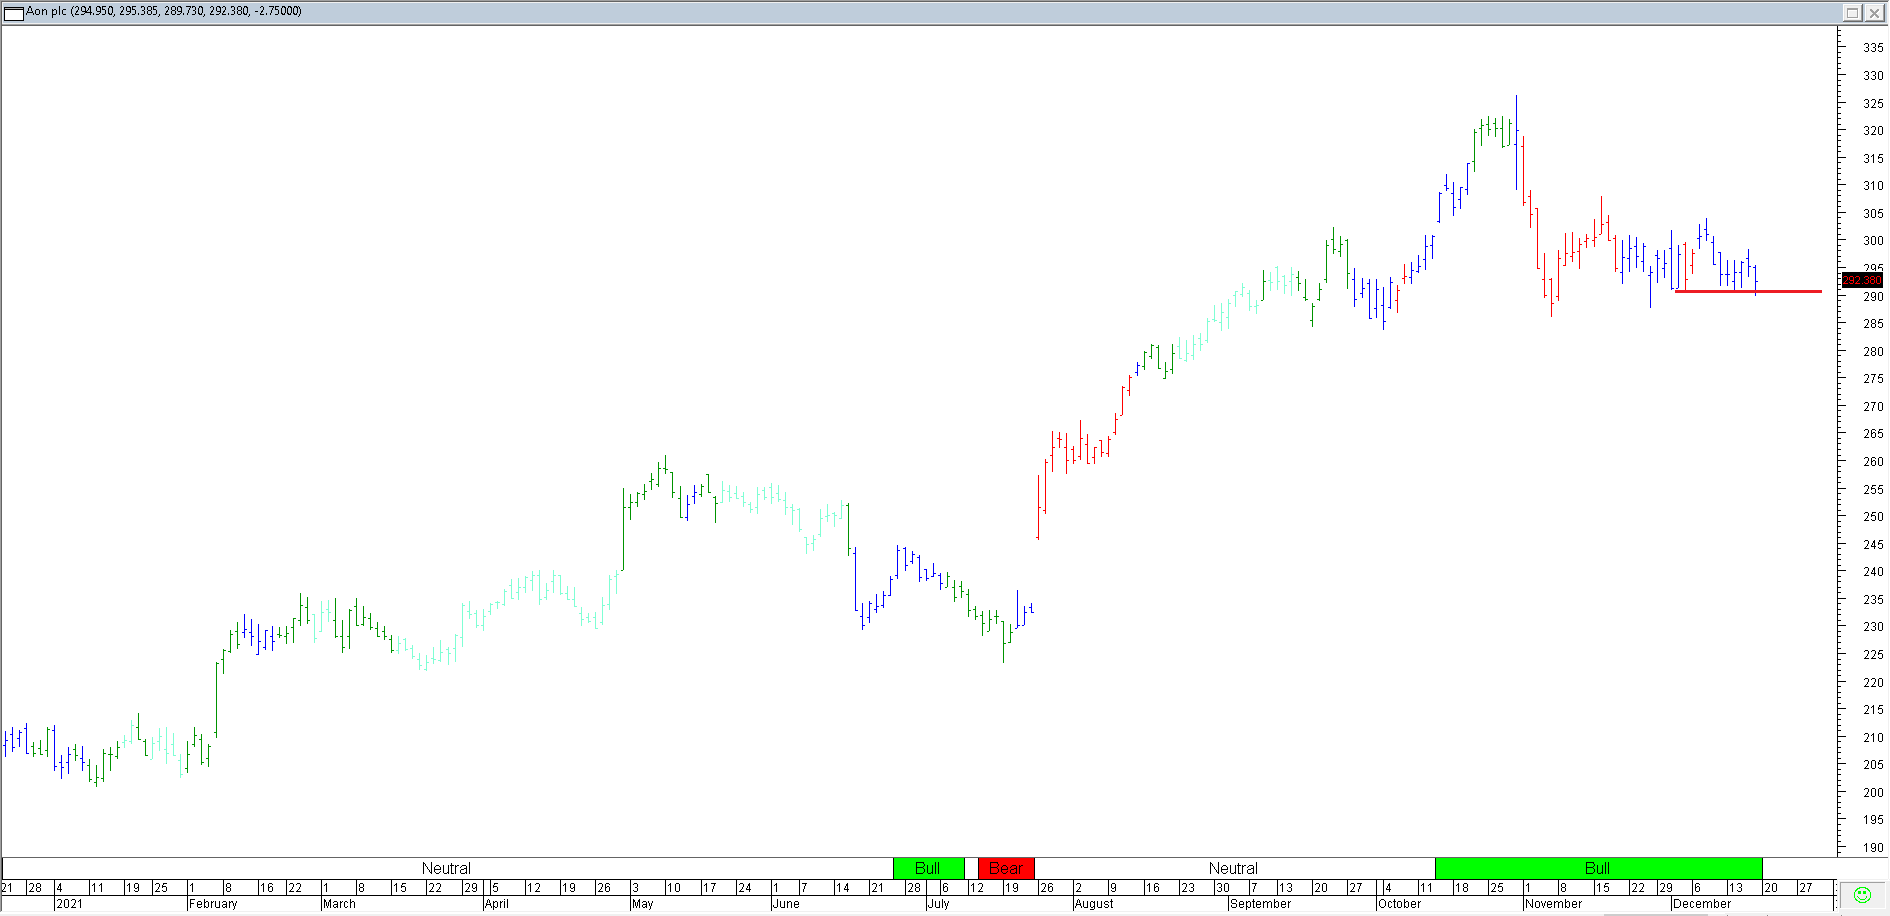Screen dimensions: 1890x916
Task: Click the 200 price axis label
Action: click(1873, 793)
